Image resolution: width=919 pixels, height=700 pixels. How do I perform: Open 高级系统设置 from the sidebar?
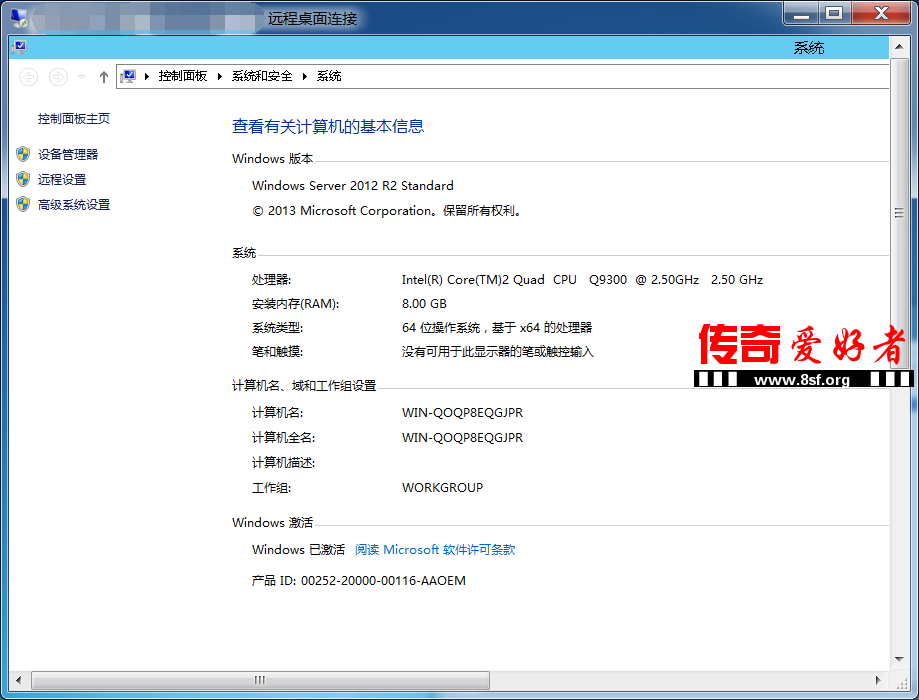click(x=74, y=205)
